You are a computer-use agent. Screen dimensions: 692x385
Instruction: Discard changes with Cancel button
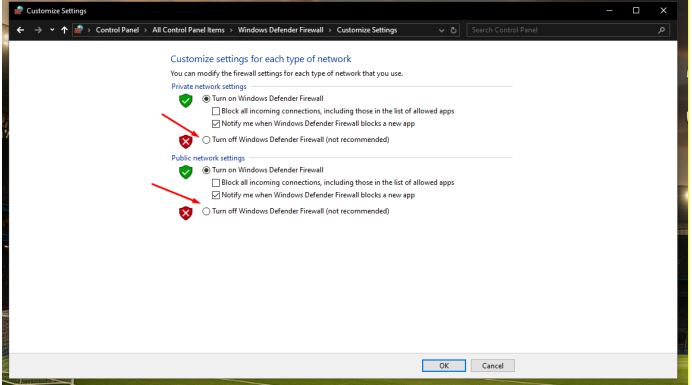coord(493,366)
